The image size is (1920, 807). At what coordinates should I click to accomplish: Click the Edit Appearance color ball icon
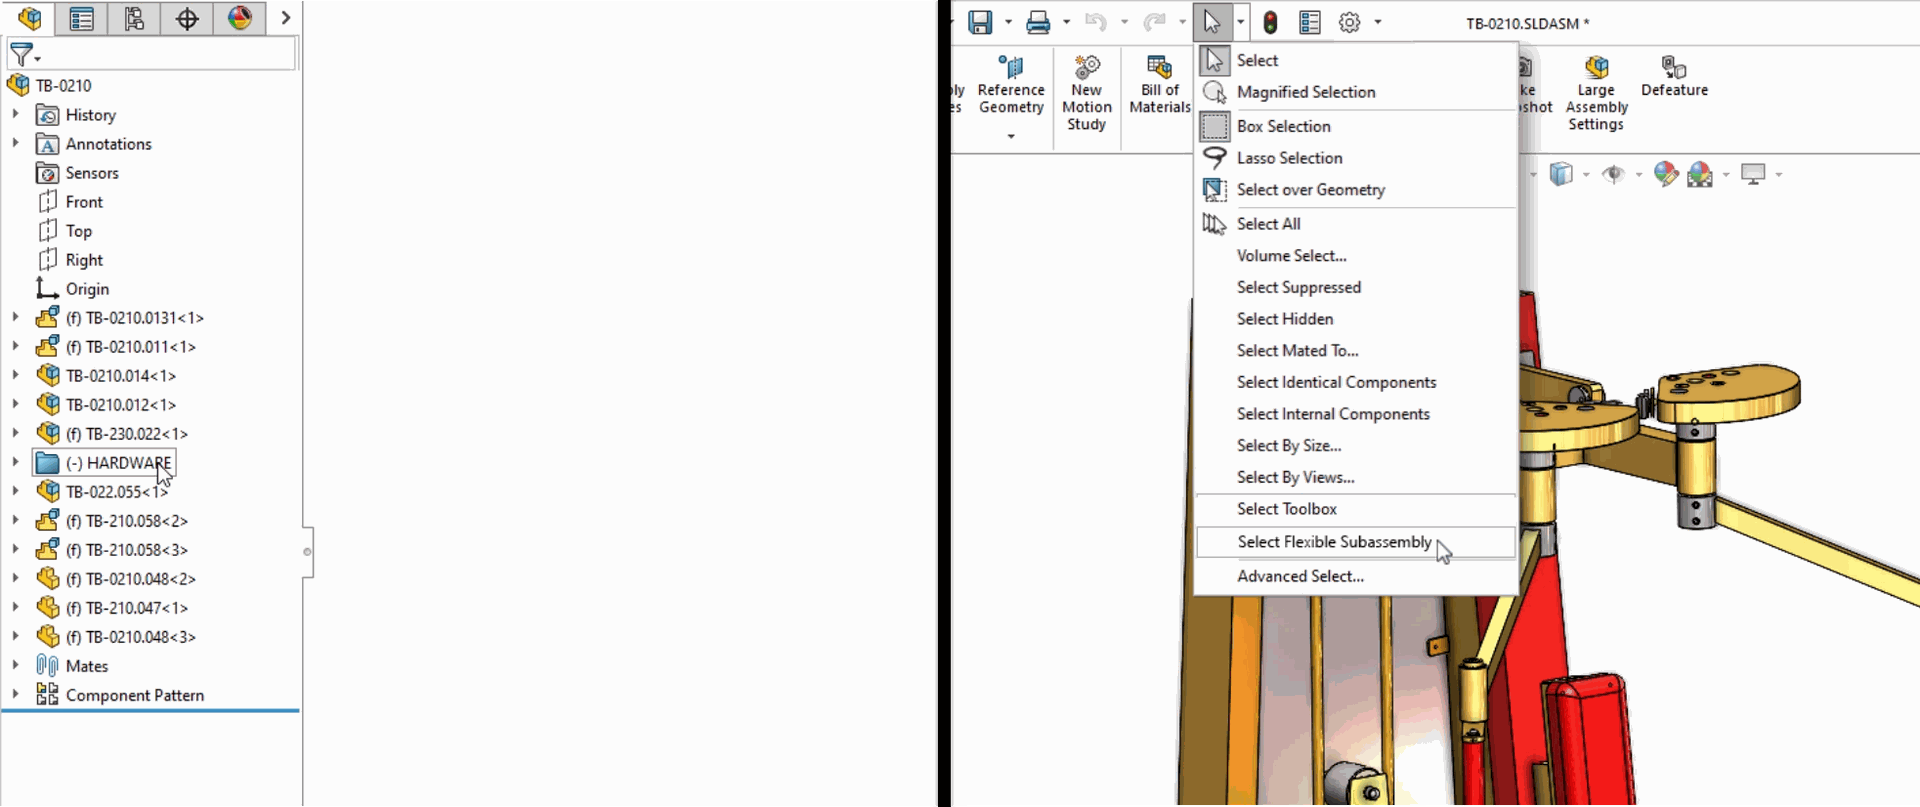coord(1665,174)
